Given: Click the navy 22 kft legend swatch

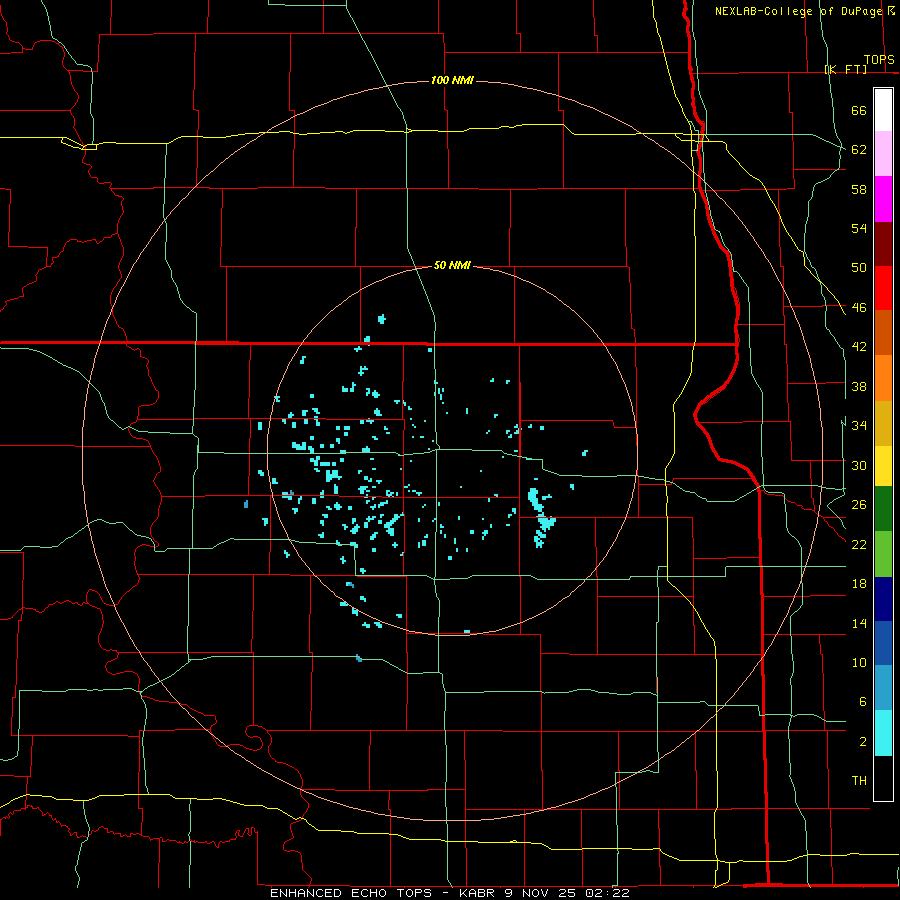Looking at the screenshot, I should 883,599.
